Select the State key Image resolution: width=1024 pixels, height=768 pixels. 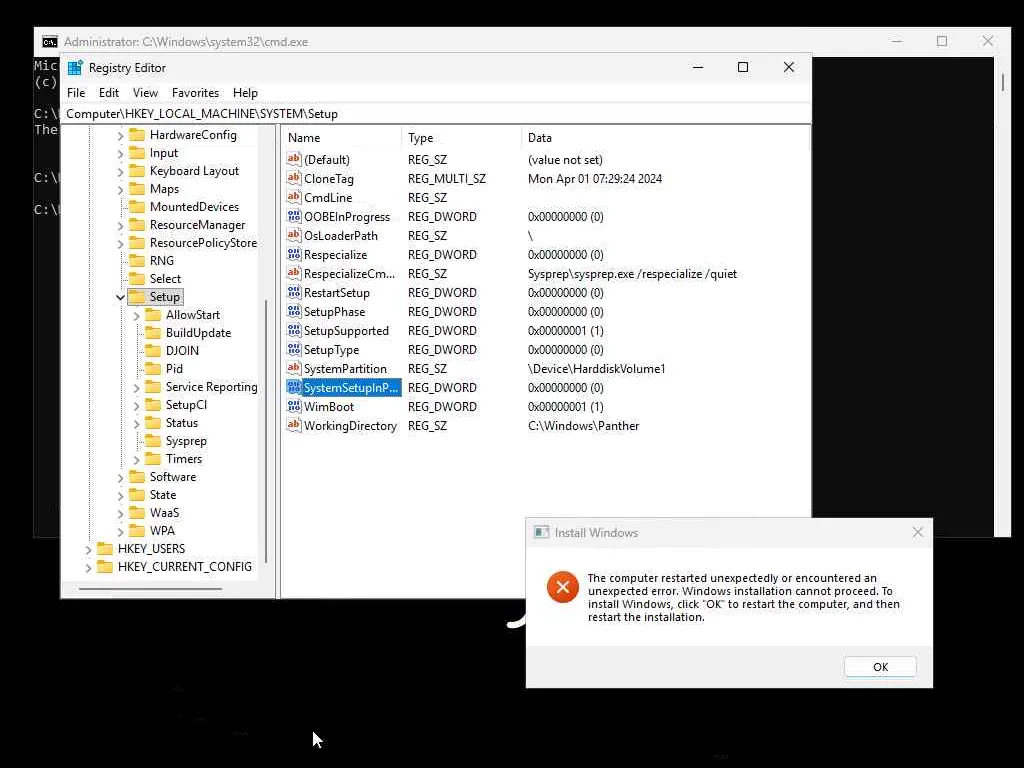click(163, 495)
